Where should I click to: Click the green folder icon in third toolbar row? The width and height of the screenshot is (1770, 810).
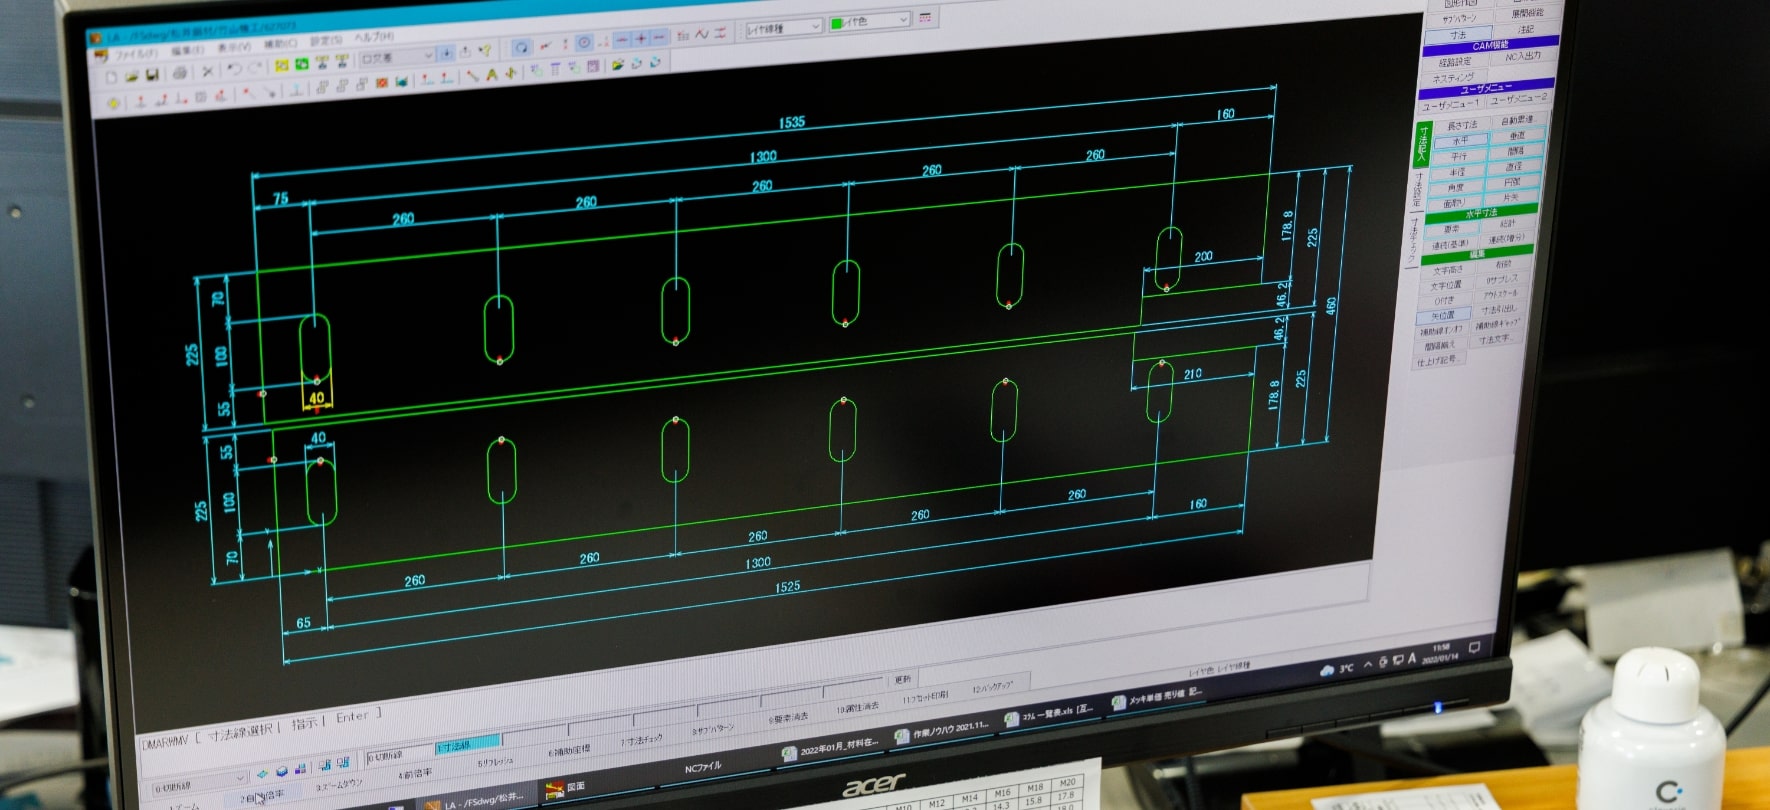617,64
